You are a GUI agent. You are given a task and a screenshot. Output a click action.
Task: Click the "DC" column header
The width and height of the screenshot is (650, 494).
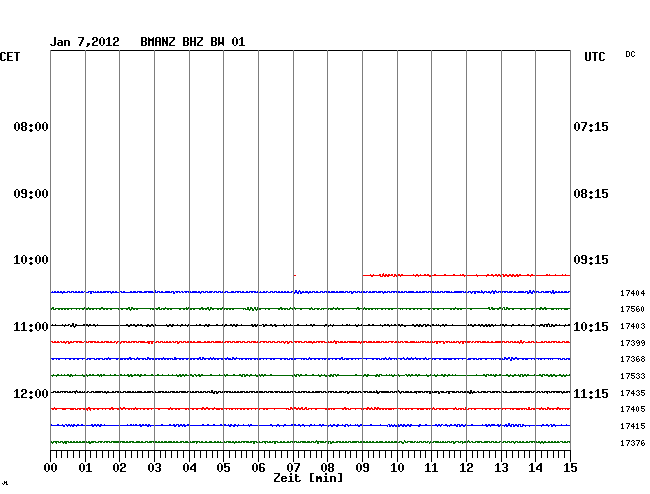pos(630,54)
